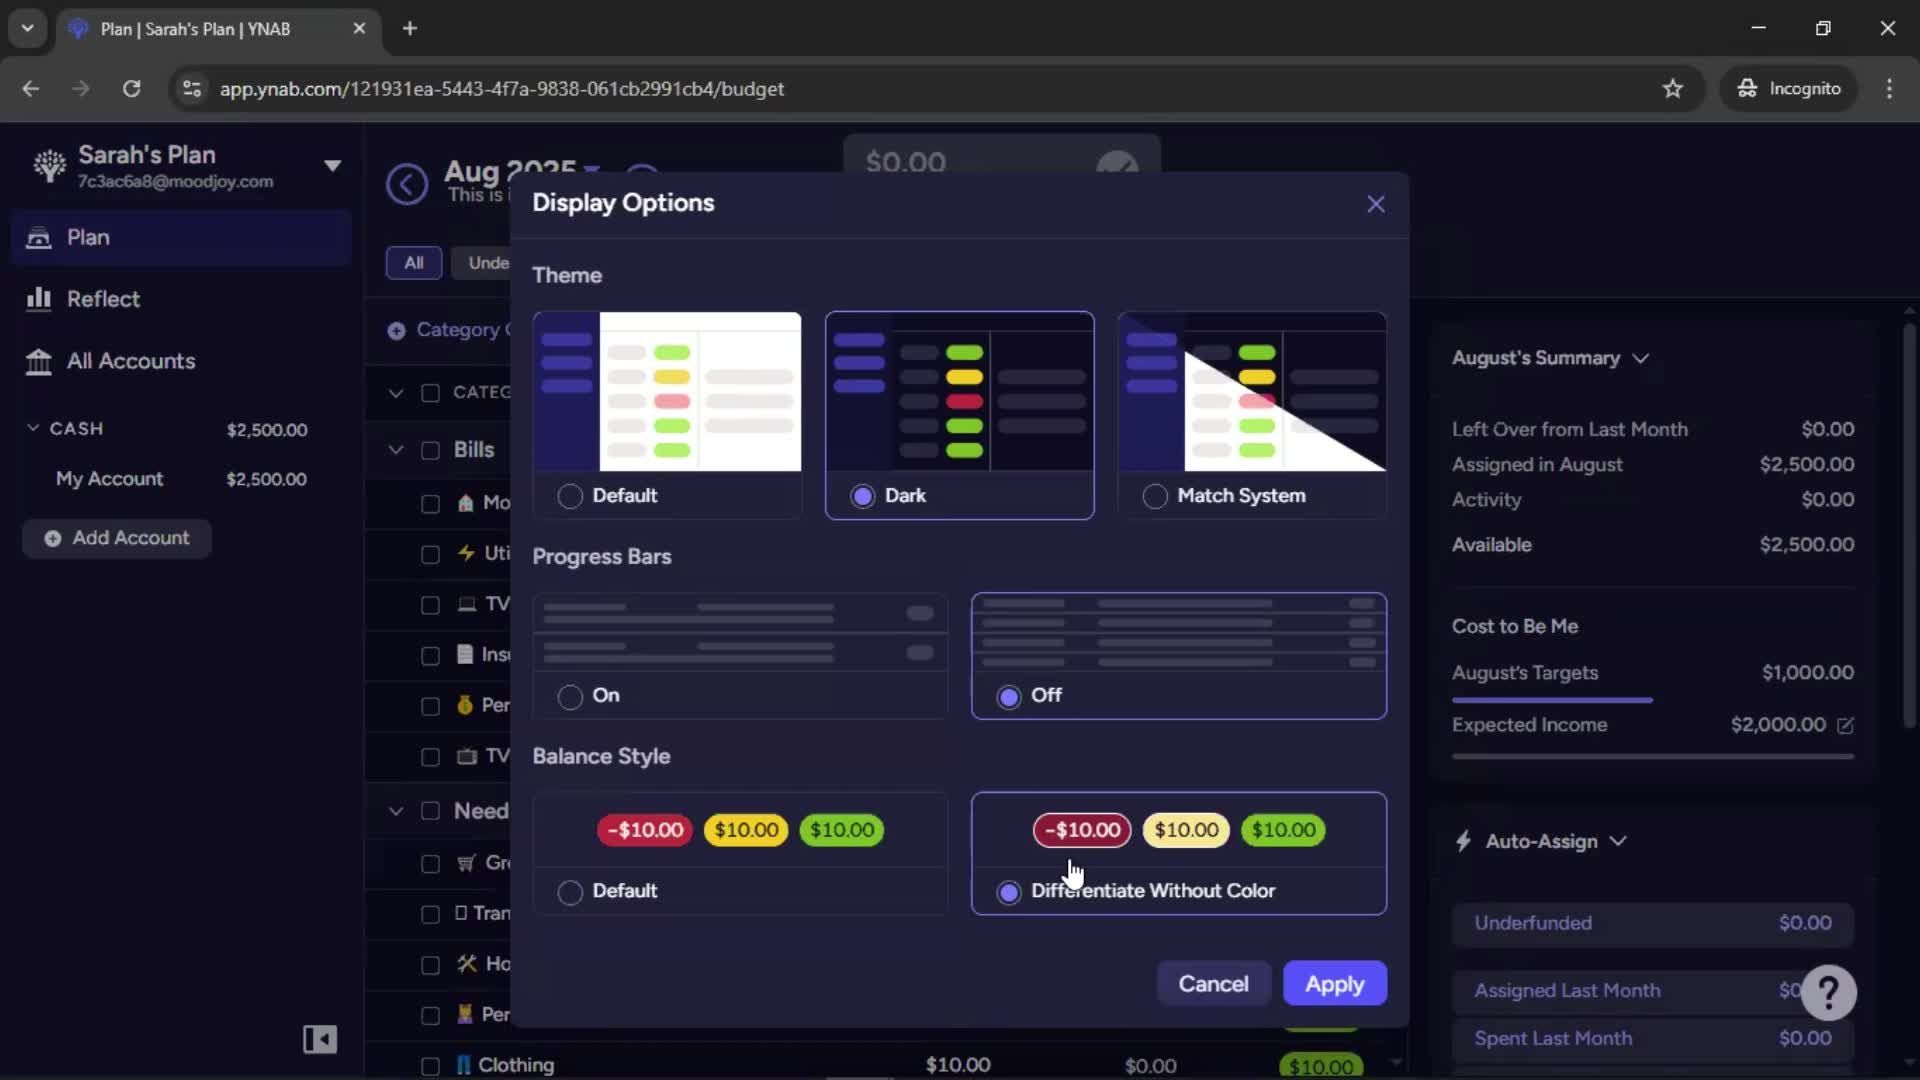
Task: Go to previous month arrow
Action: [407, 184]
